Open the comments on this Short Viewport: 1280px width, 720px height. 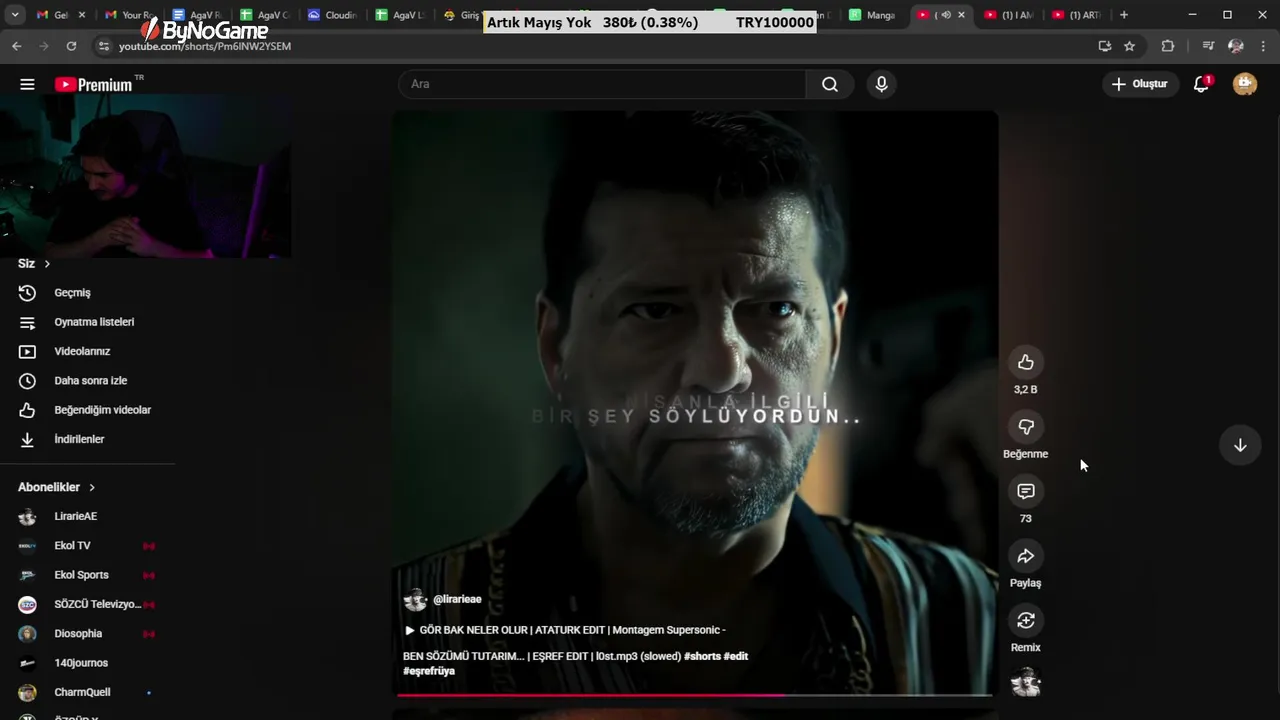[x=1026, y=491]
